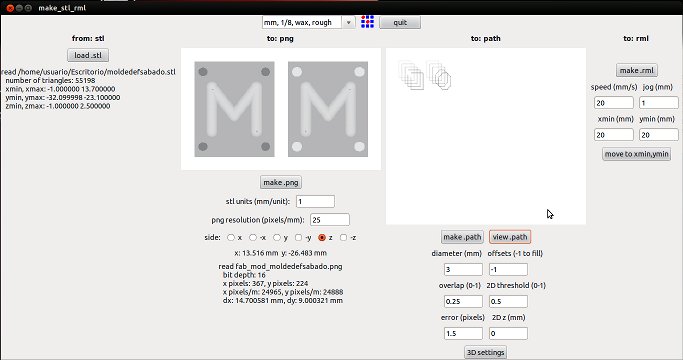Click the png resolution input field
The height and width of the screenshot is (360, 683).
click(330, 220)
